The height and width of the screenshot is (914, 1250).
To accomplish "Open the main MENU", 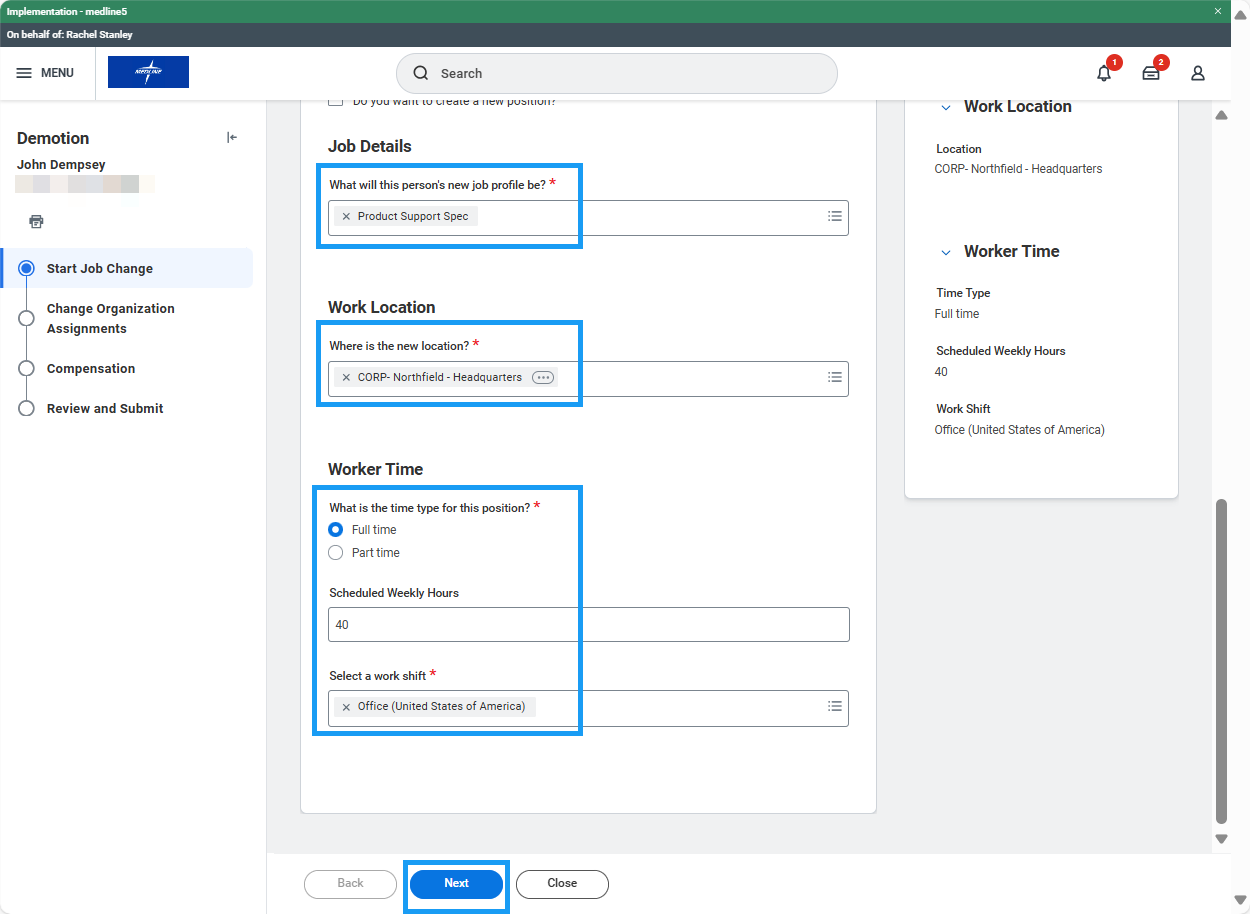I will 45,73.
